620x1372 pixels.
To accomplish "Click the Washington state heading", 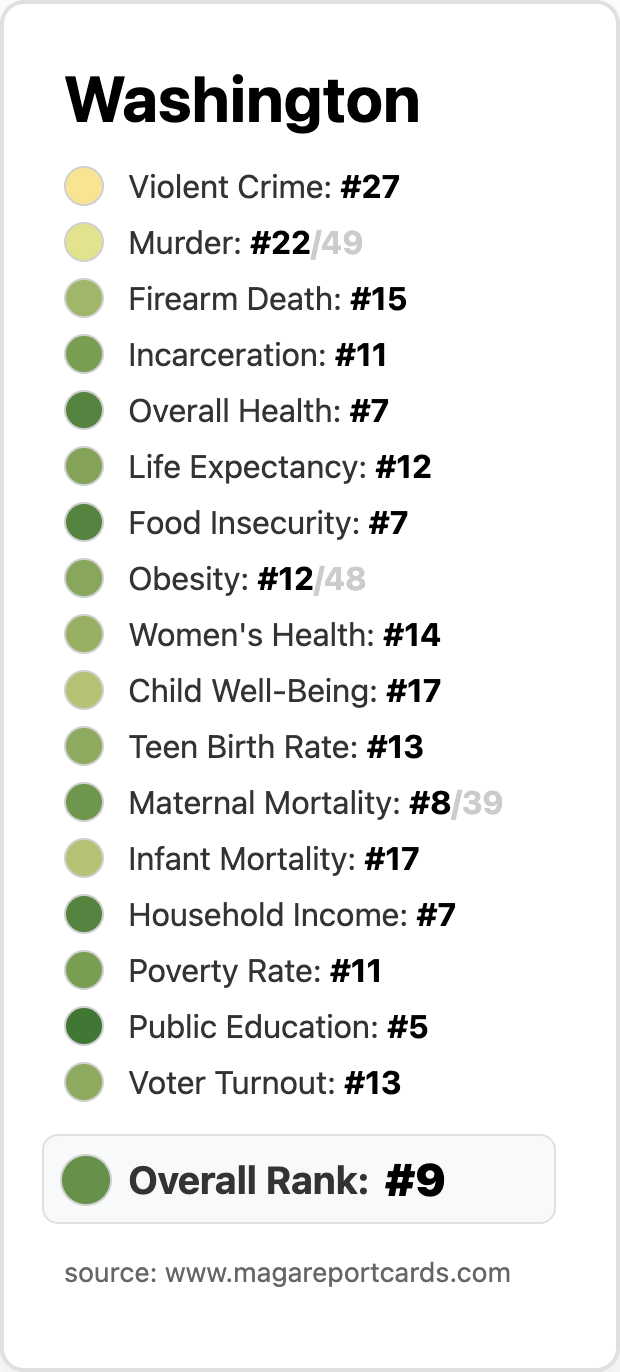I will 242,100.
